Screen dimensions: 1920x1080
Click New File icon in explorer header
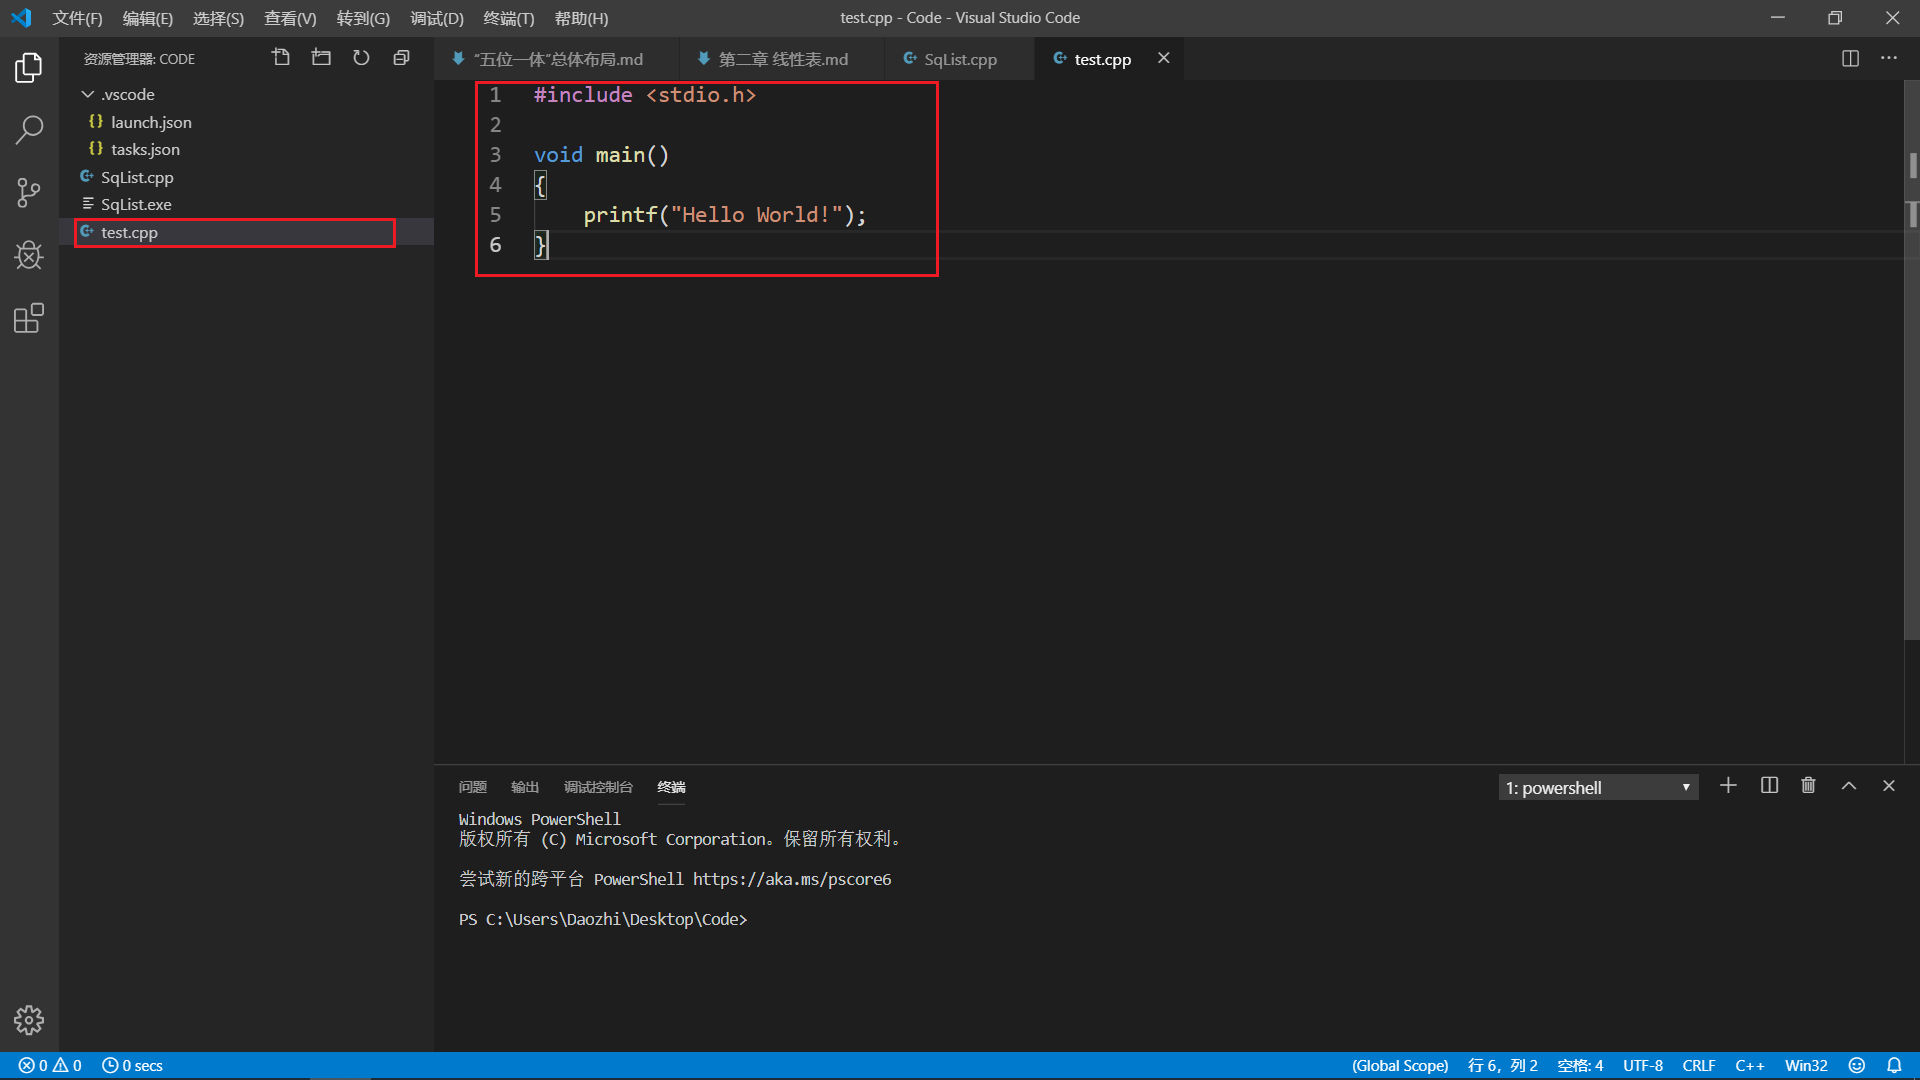pyautogui.click(x=281, y=58)
